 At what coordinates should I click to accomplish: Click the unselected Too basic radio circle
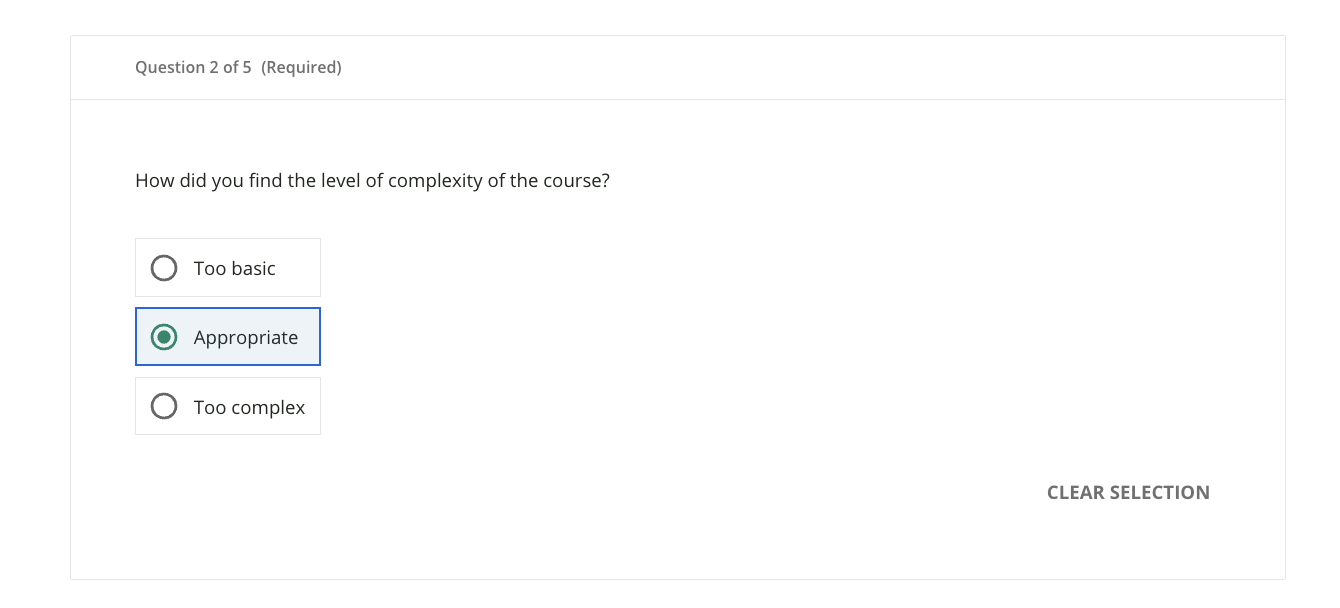coord(163,267)
